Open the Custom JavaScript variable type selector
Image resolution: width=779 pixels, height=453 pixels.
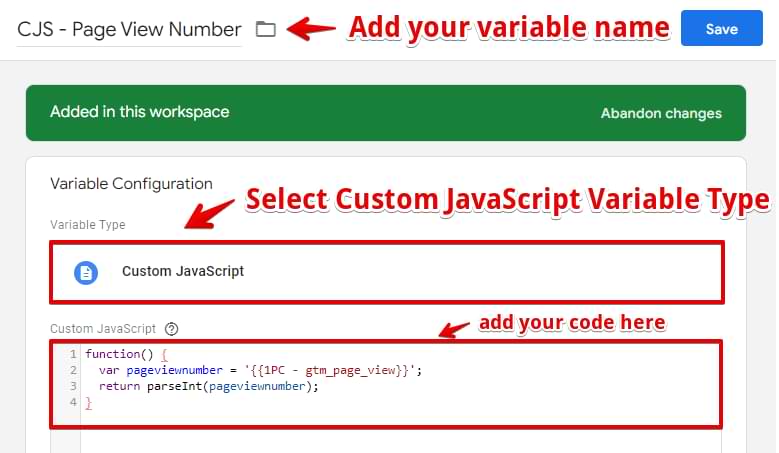pos(387,272)
